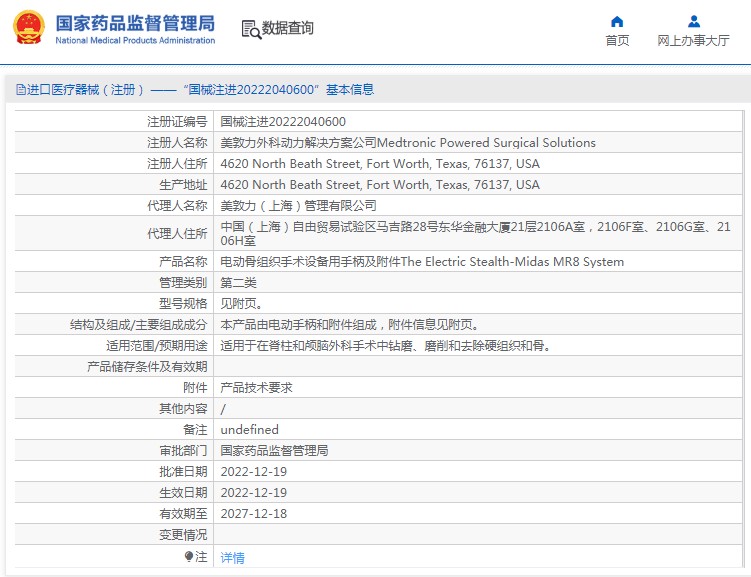The width and height of the screenshot is (751, 577).
Task: Click the 结构及组成 composition description value
Action: click(x=350, y=325)
